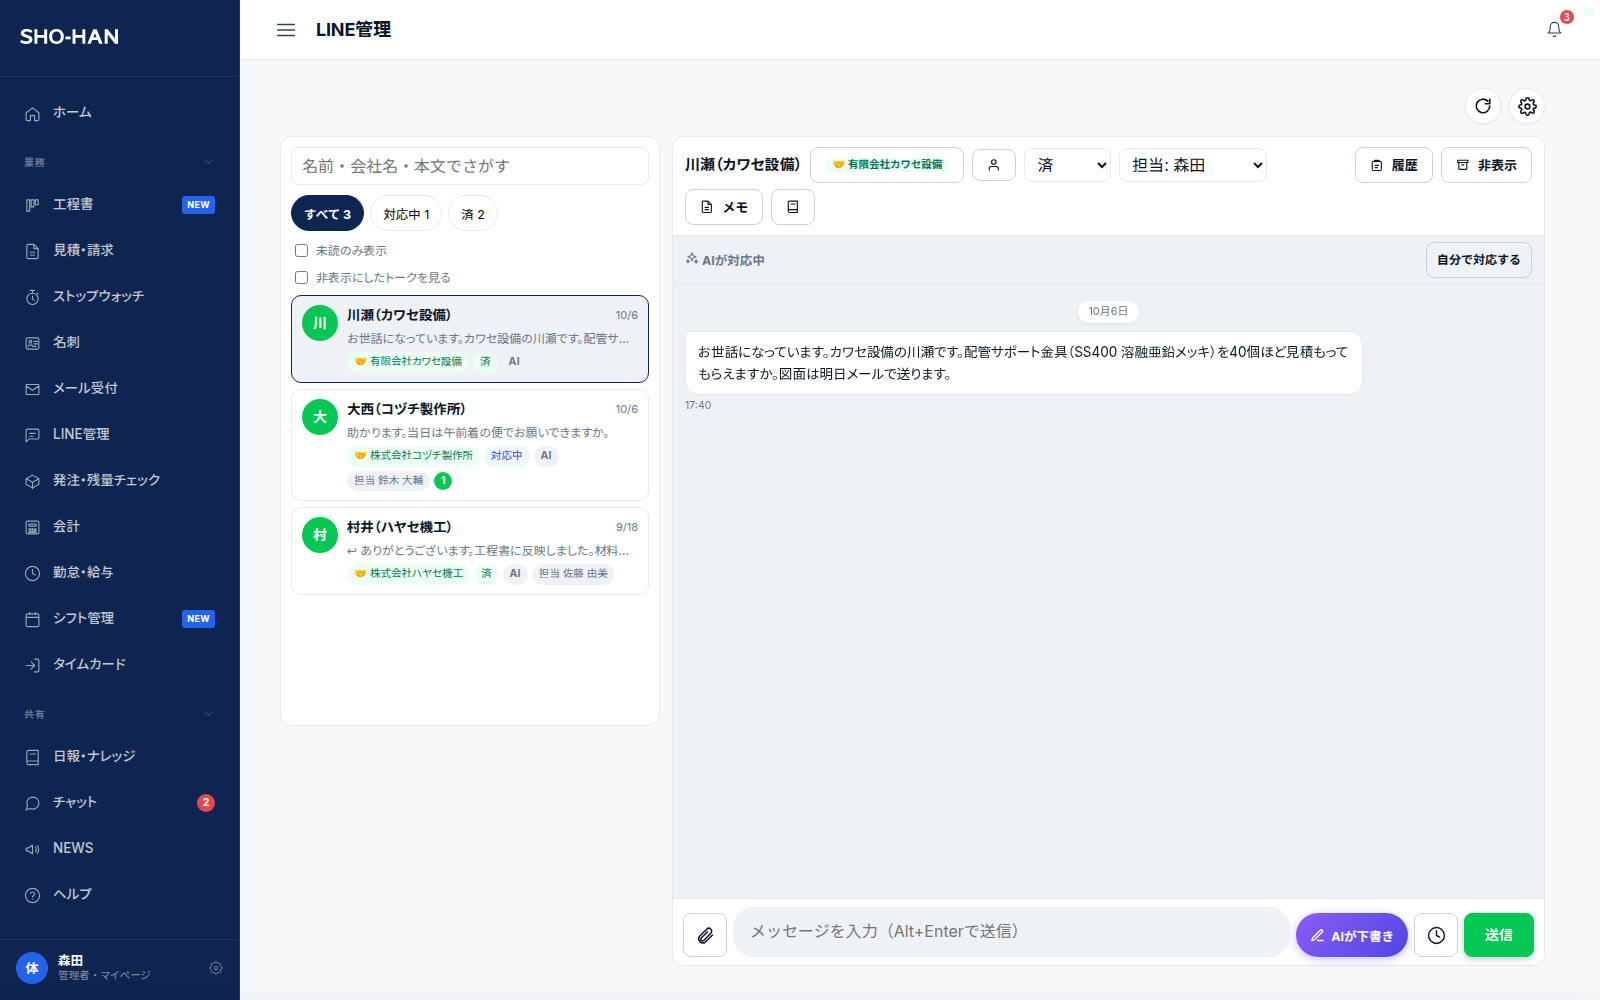
Task: Open the 大西(コヅチ製作所) conversation
Action: click(470, 445)
